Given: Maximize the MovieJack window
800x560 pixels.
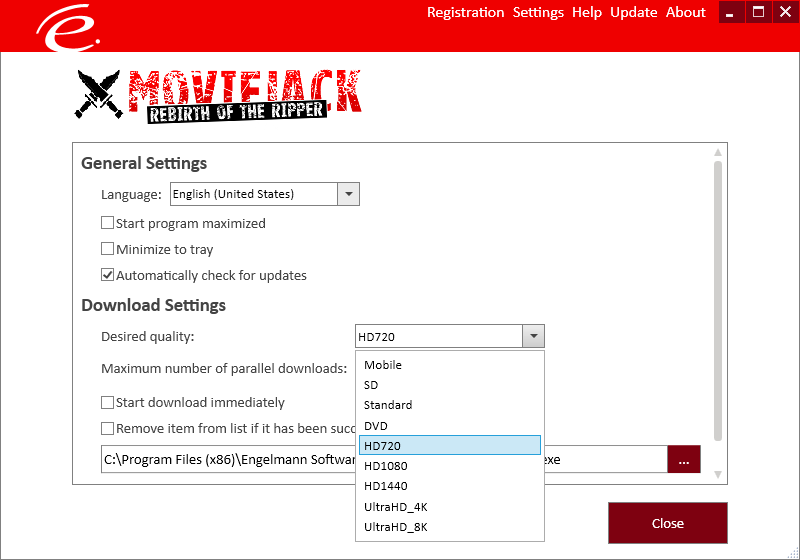Looking at the screenshot, I should 759,12.
